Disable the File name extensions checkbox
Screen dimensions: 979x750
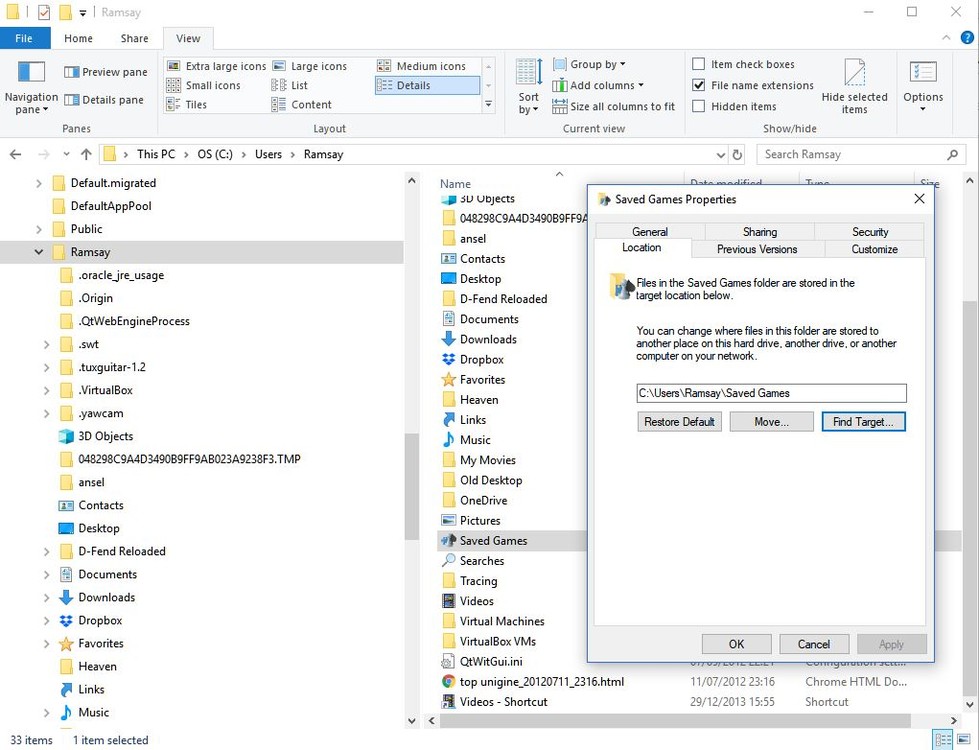tap(698, 85)
